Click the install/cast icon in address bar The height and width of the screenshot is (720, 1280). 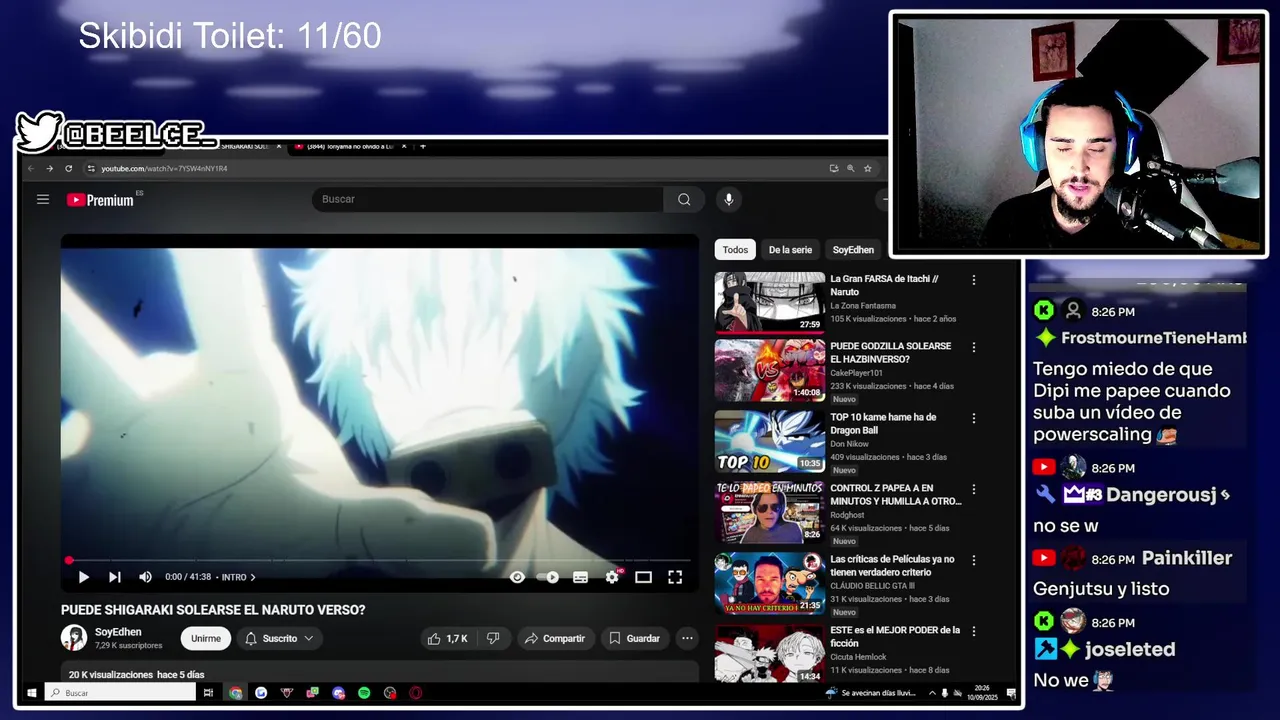click(834, 168)
